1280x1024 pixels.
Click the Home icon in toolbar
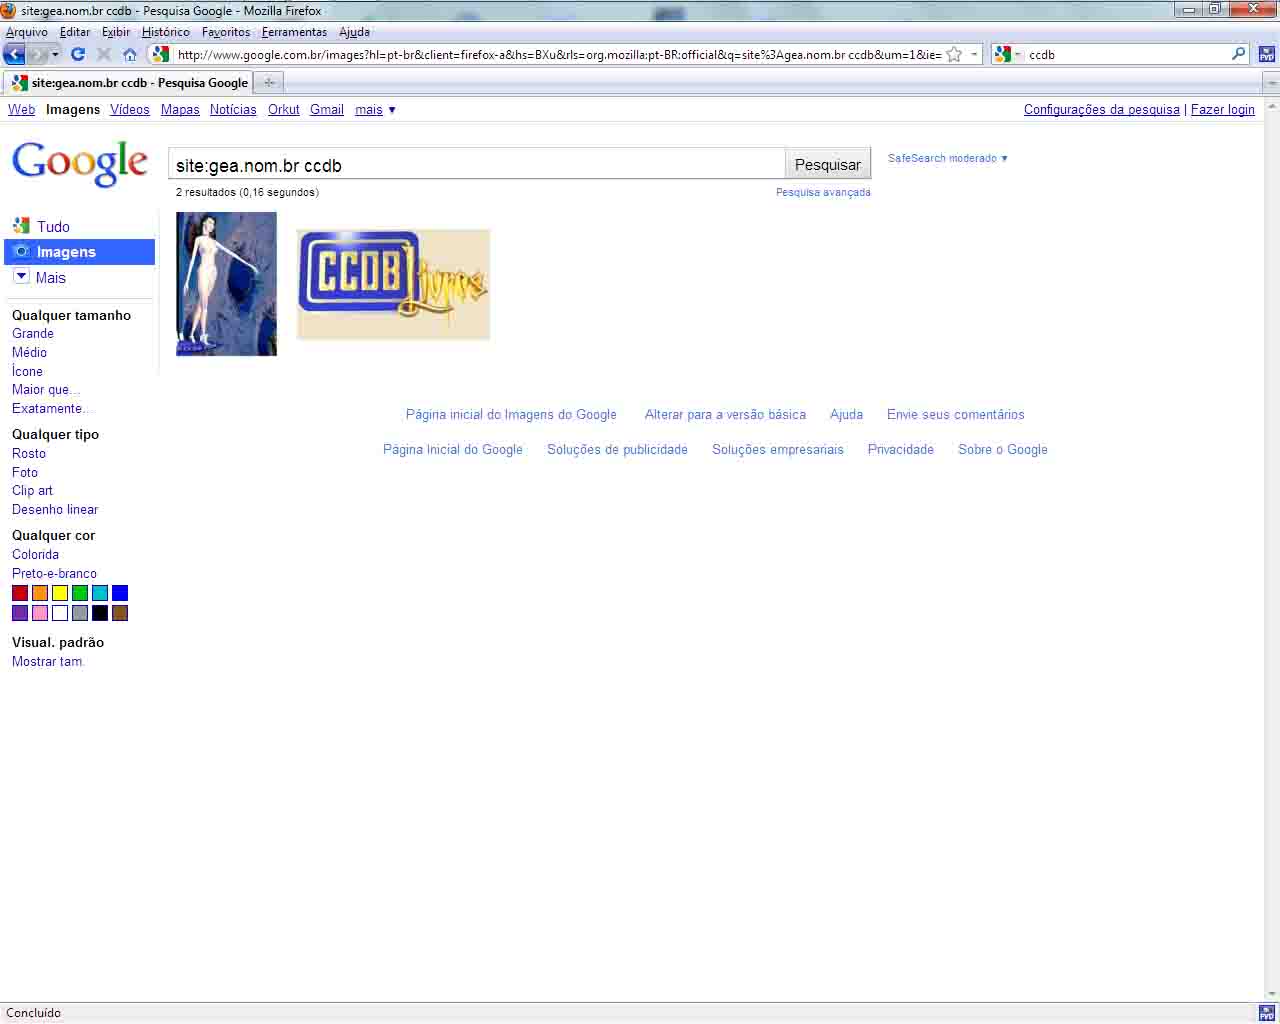tap(130, 54)
